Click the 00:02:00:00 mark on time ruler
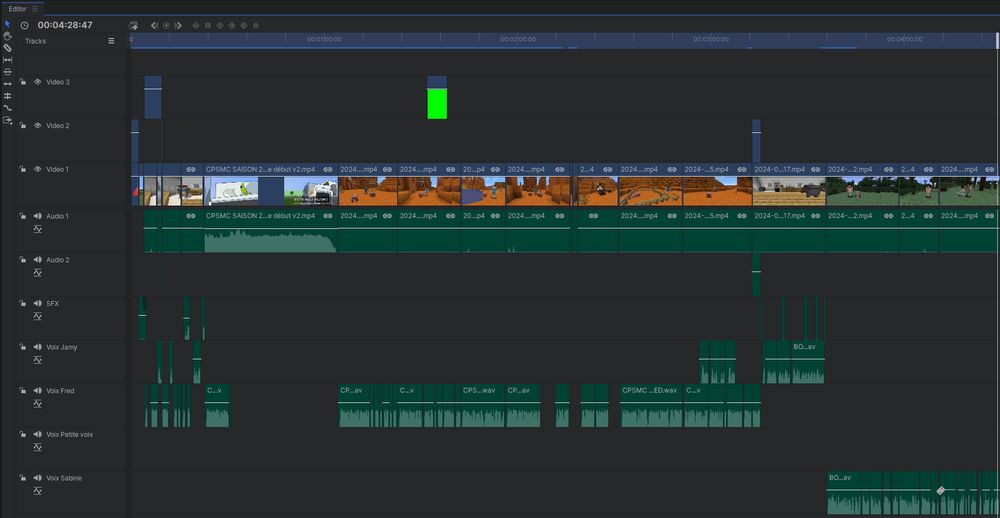Screen dimensions: 1000x518 (517, 40)
